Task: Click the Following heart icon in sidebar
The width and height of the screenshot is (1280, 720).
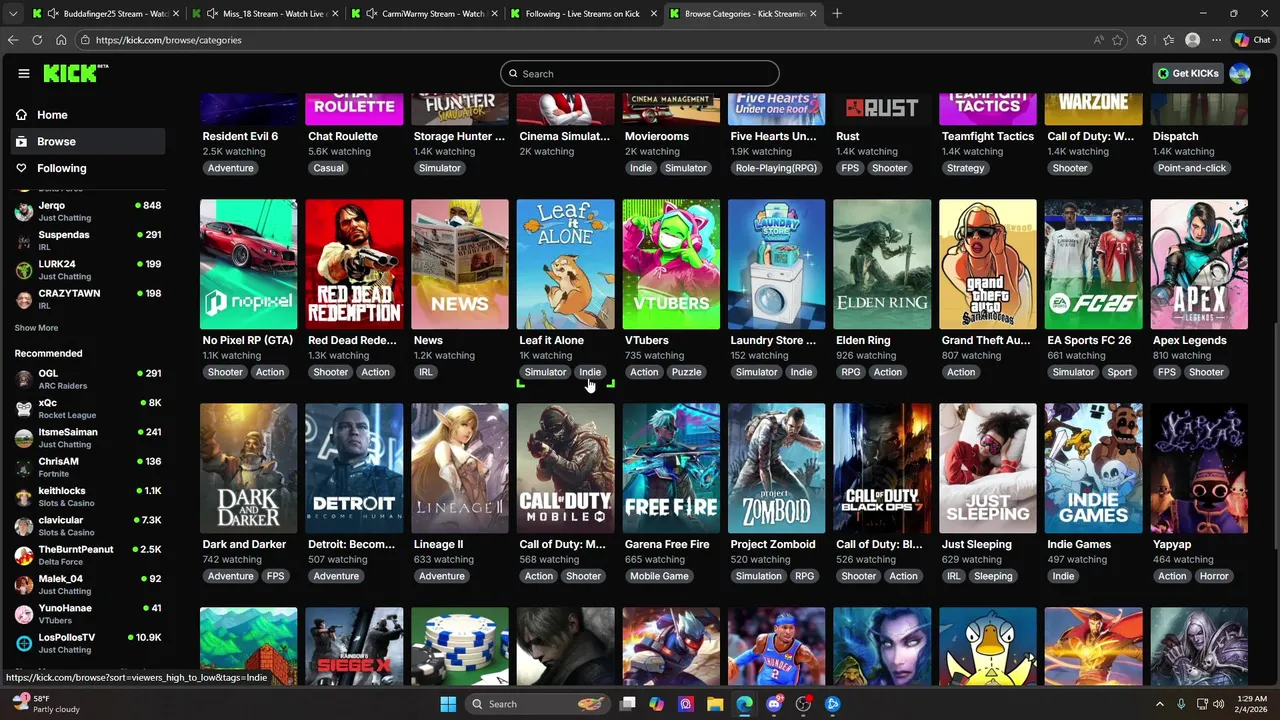Action: (21, 168)
